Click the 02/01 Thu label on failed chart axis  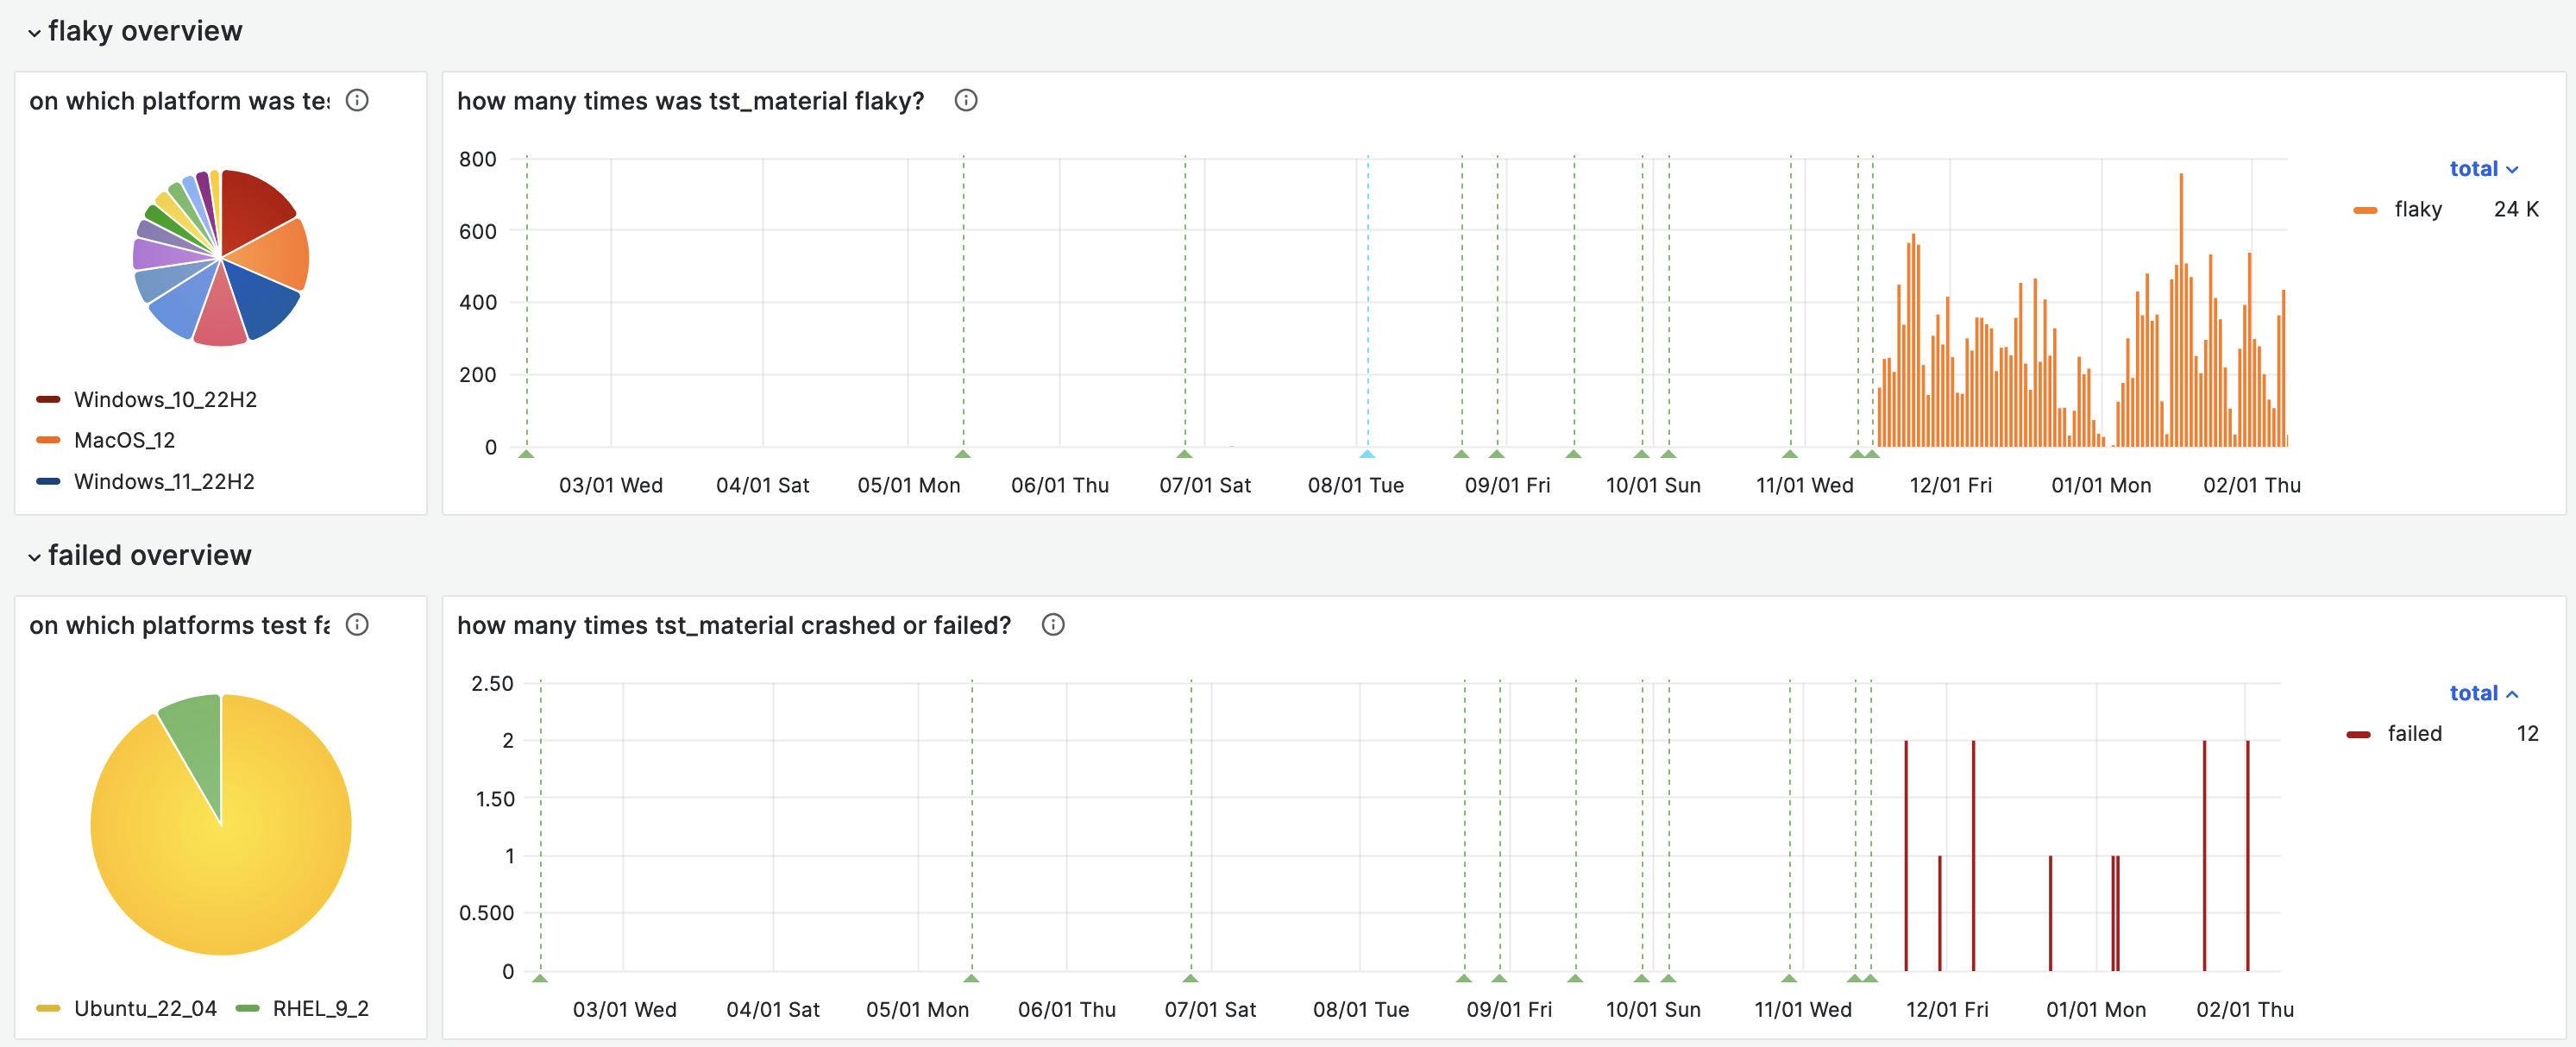pos(2245,1010)
